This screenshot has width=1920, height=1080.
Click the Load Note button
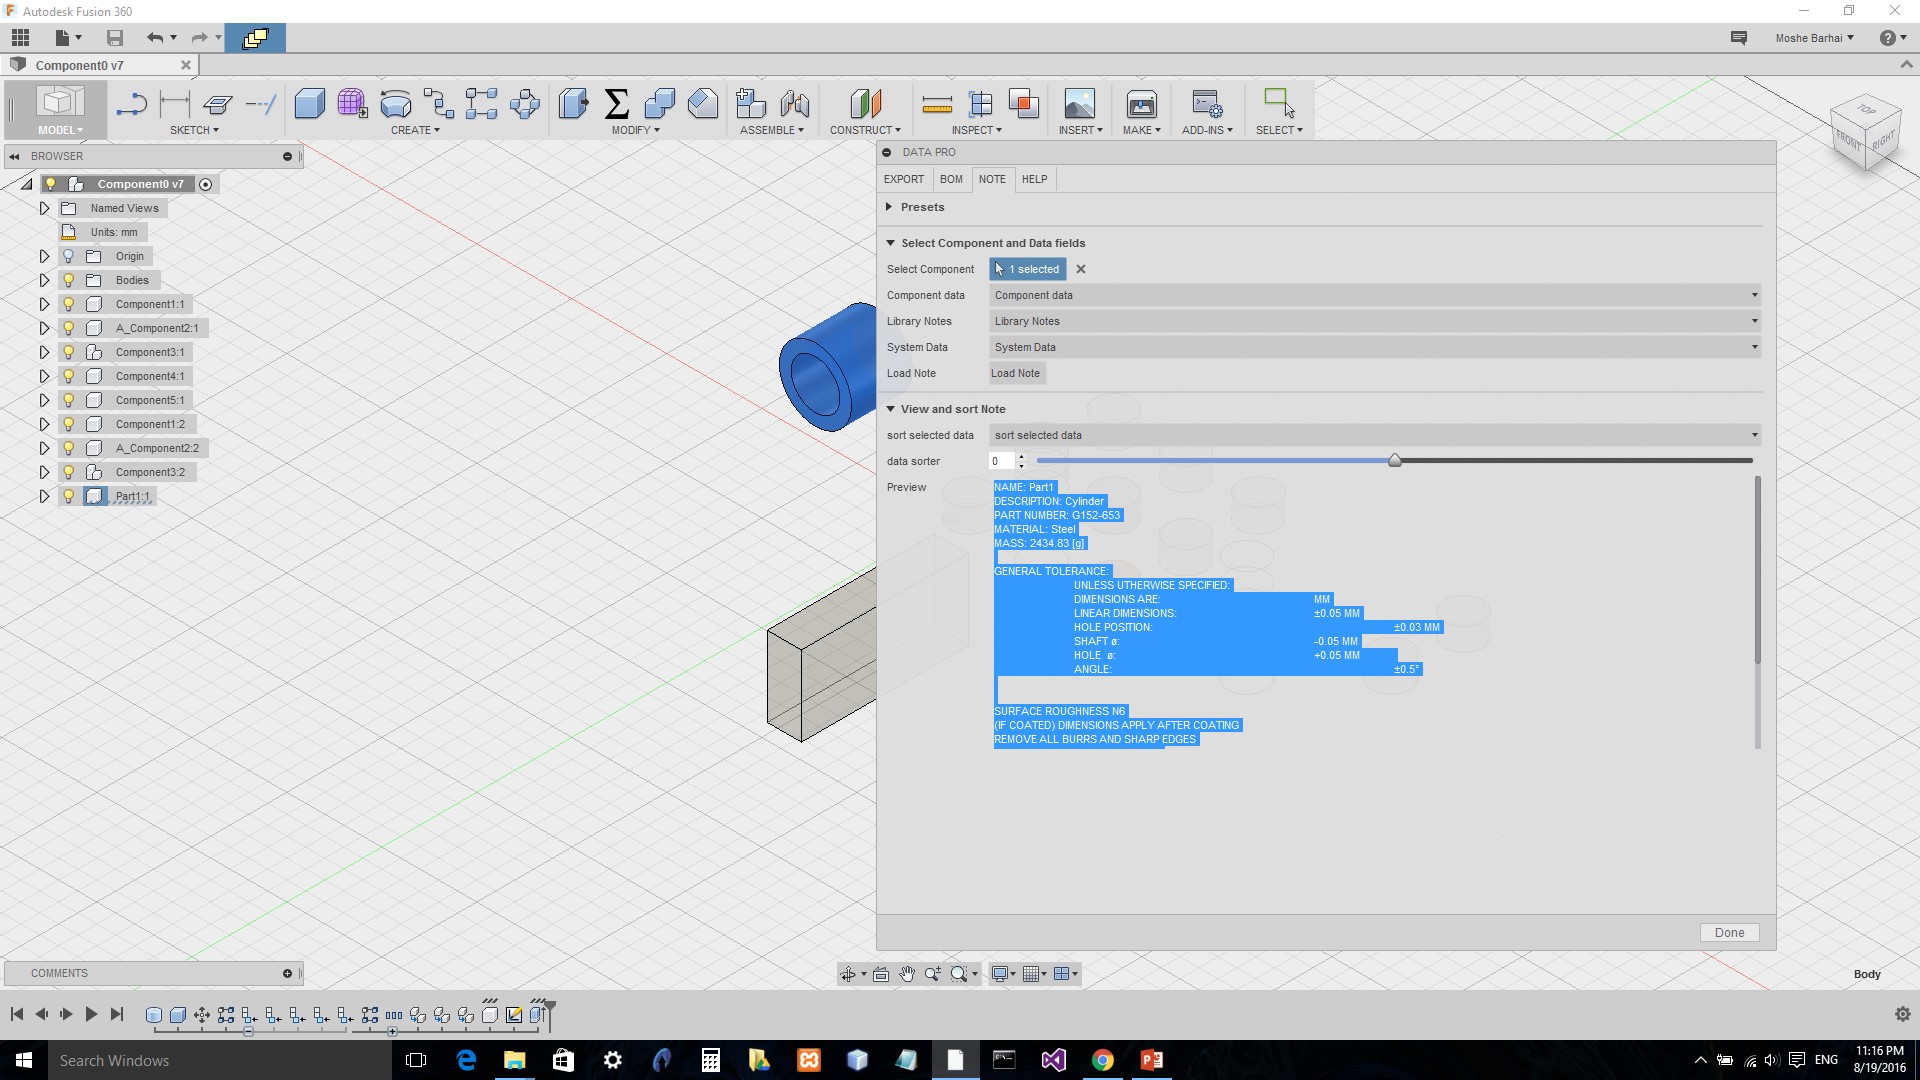click(x=1015, y=373)
